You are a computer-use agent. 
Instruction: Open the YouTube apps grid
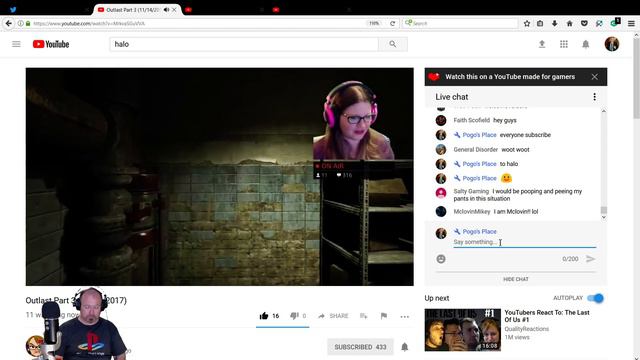[x=564, y=44]
